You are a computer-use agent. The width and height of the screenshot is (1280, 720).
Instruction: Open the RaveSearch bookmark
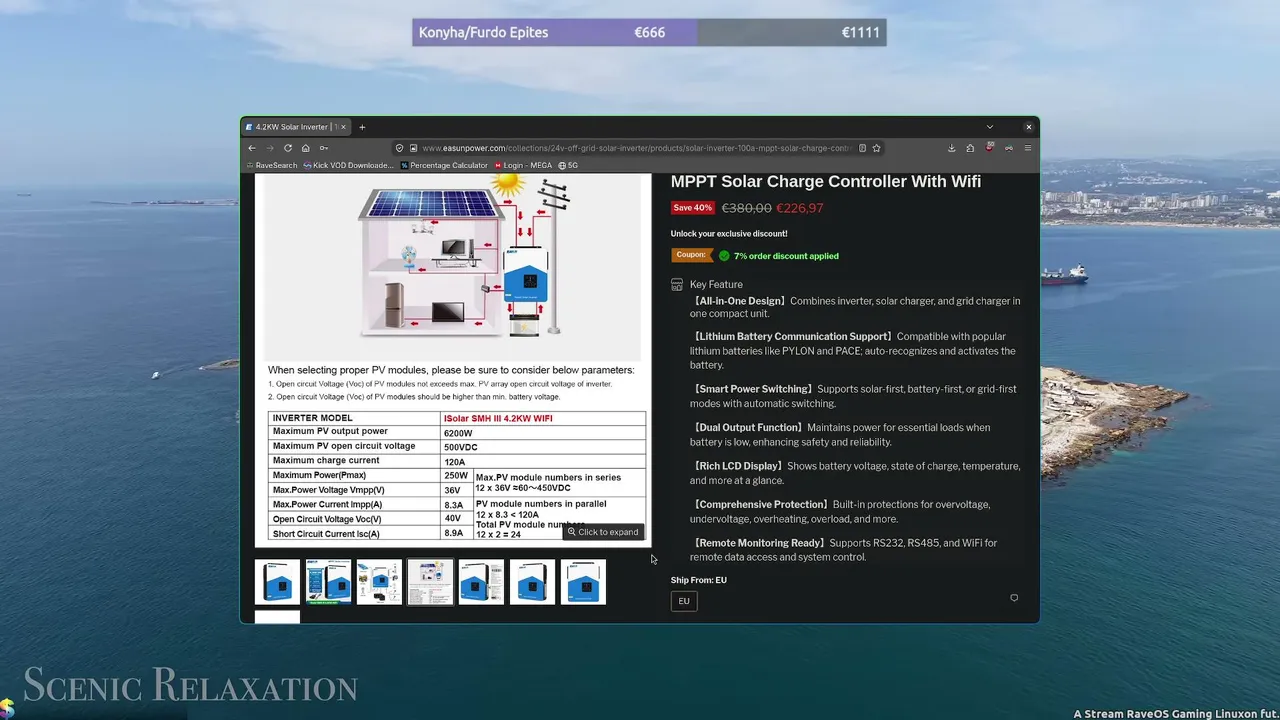tap(271, 165)
